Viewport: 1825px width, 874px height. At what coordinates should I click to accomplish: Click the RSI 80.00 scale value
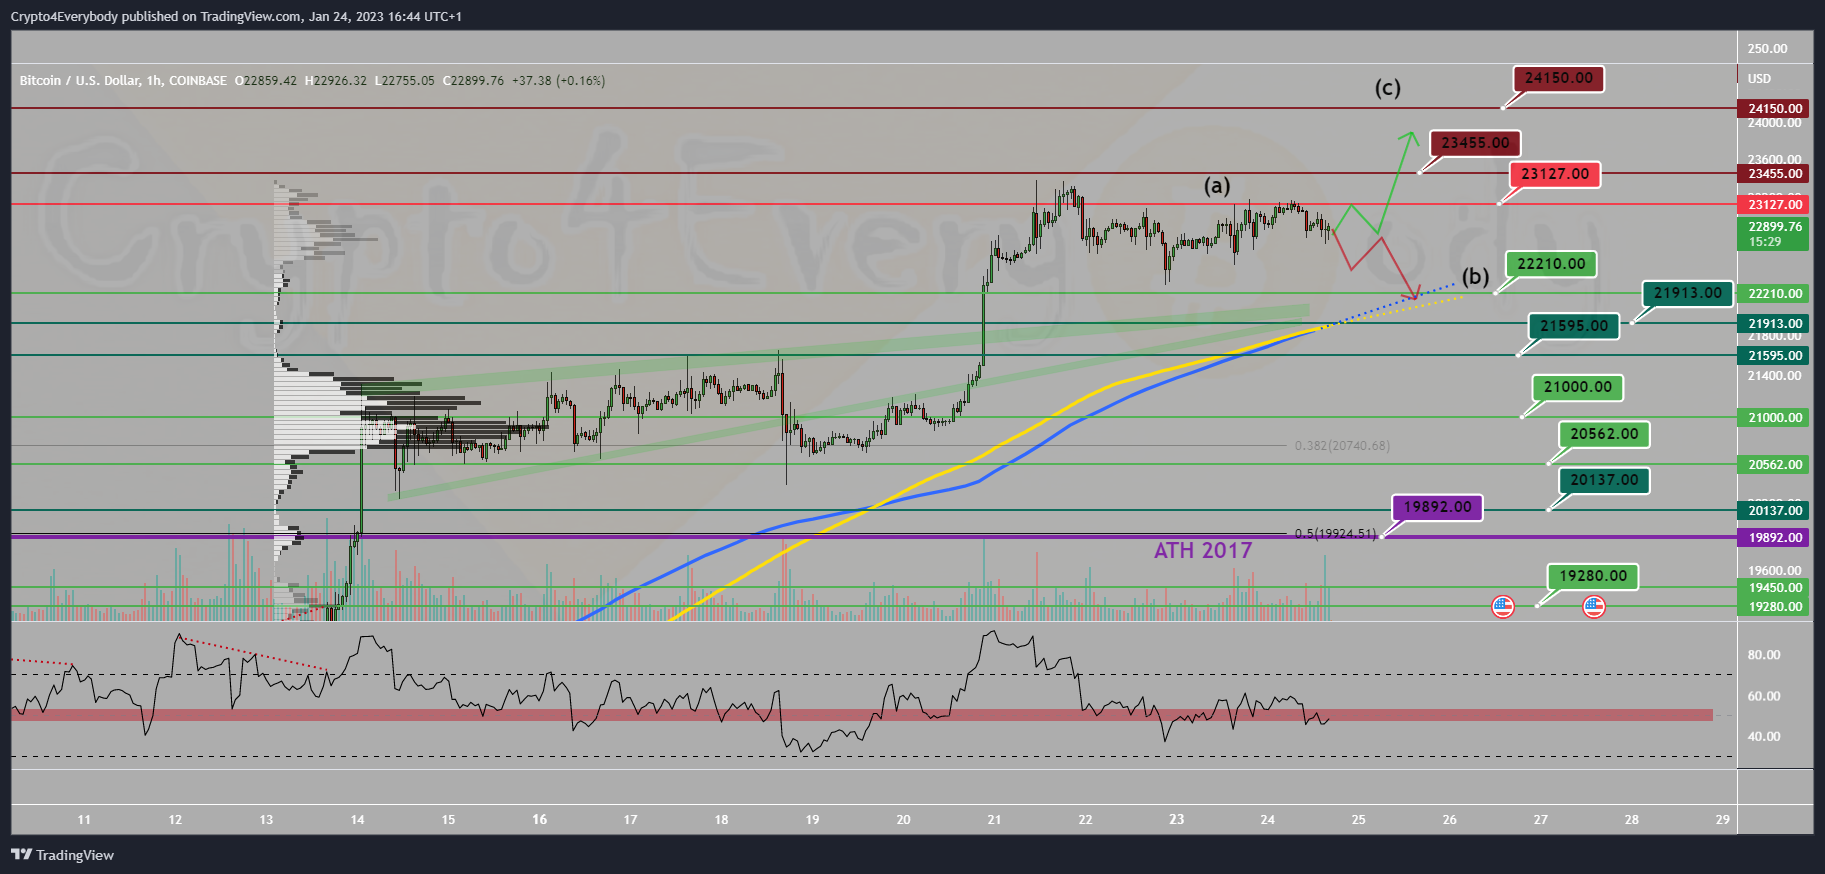(1764, 656)
